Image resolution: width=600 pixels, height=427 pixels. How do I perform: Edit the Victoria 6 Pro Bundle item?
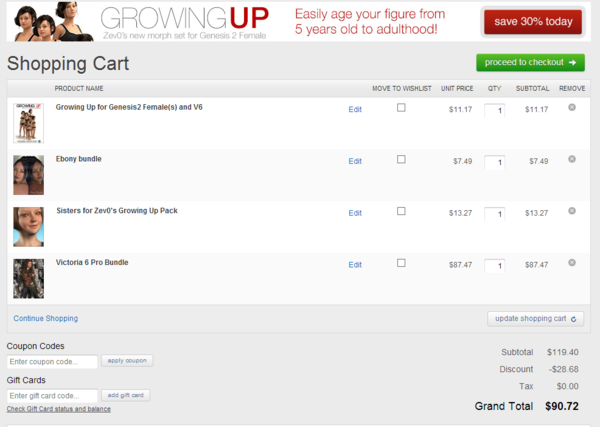(x=355, y=265)
